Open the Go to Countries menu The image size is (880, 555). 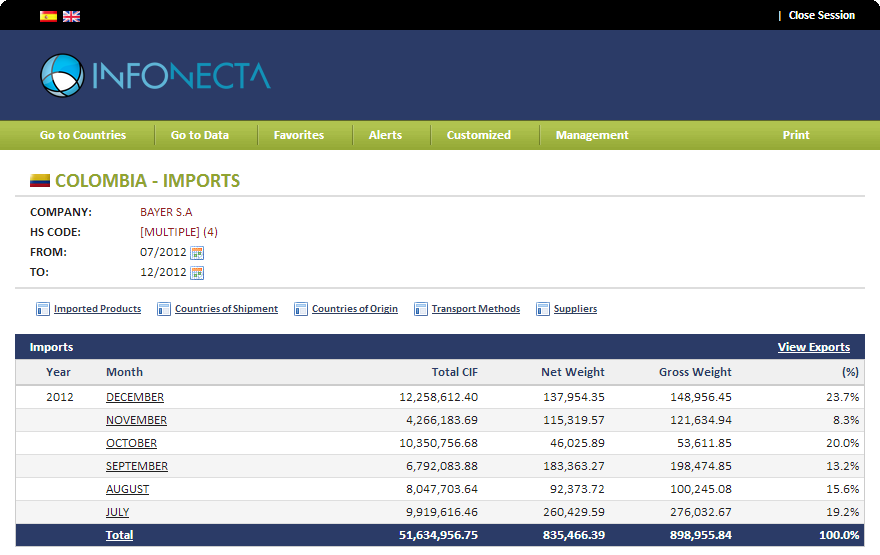tap(83, 135)
